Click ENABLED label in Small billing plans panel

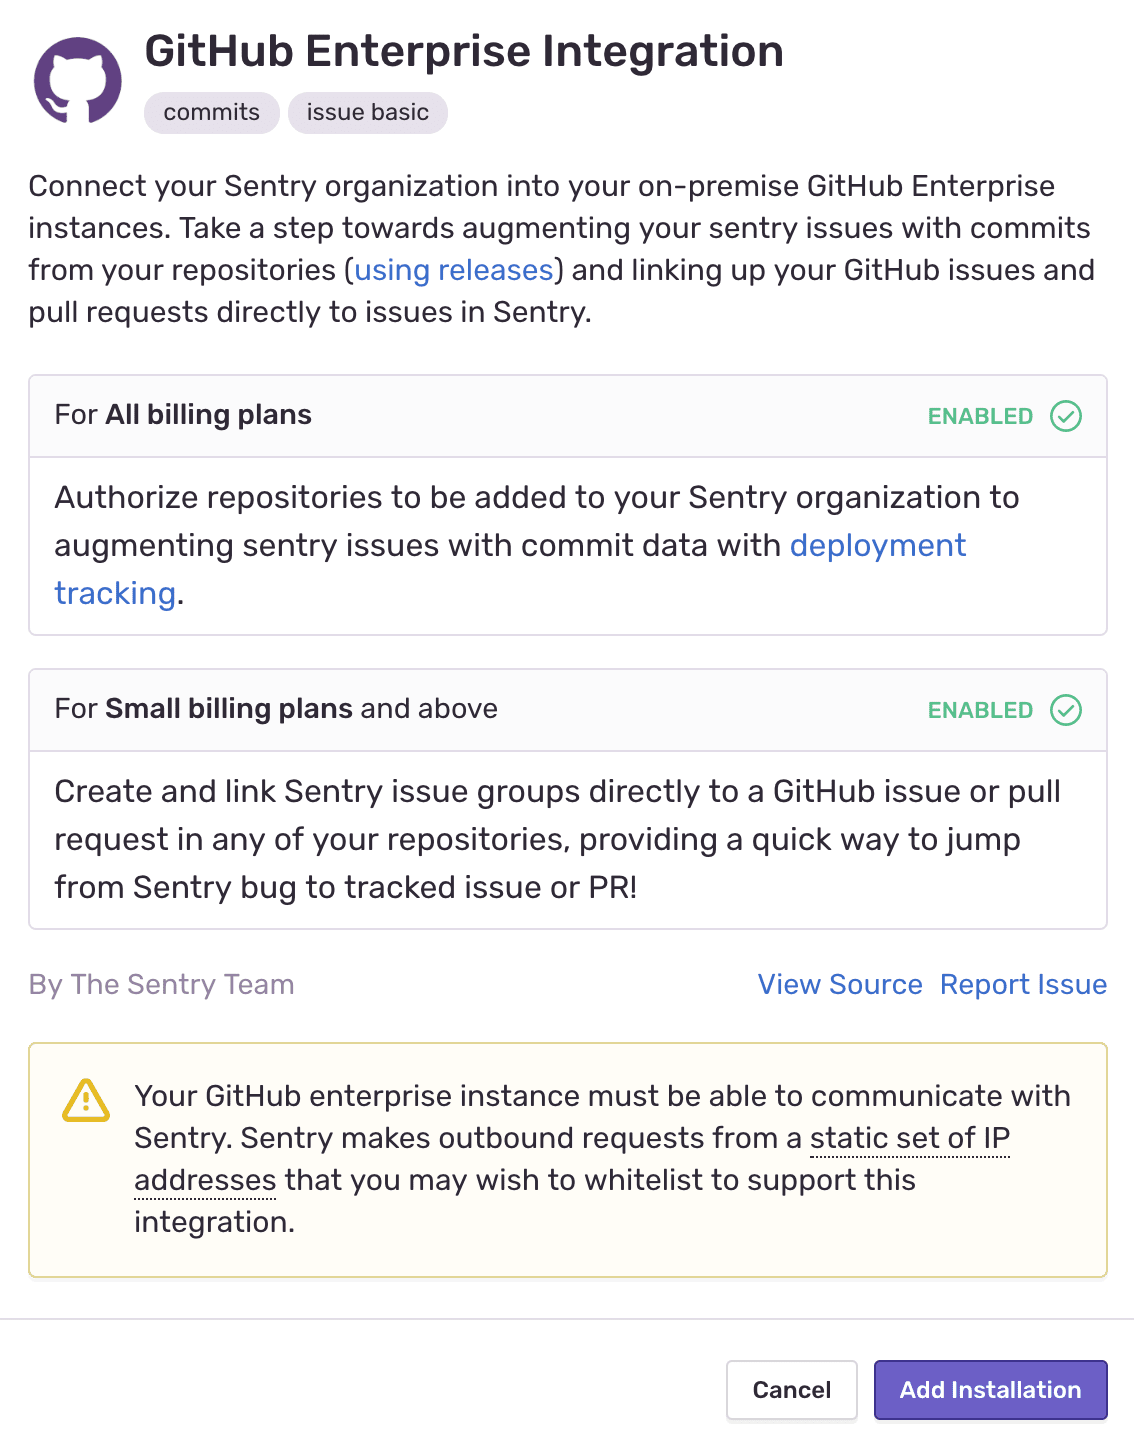[980, 710]
